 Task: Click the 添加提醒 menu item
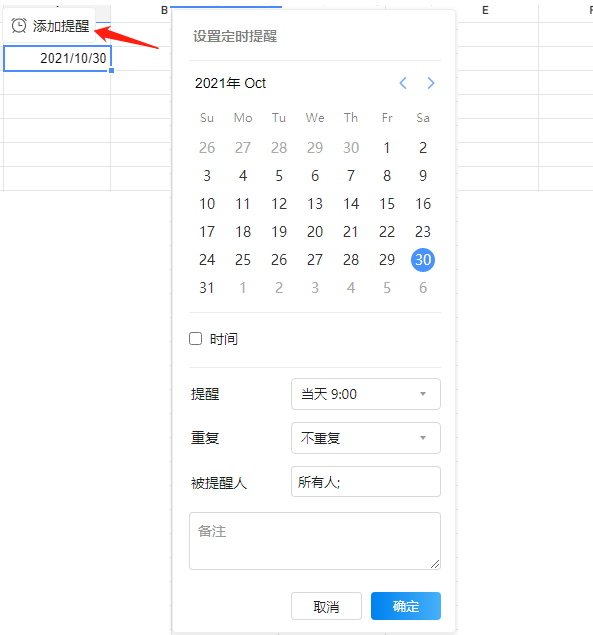(x=49, y=26)
